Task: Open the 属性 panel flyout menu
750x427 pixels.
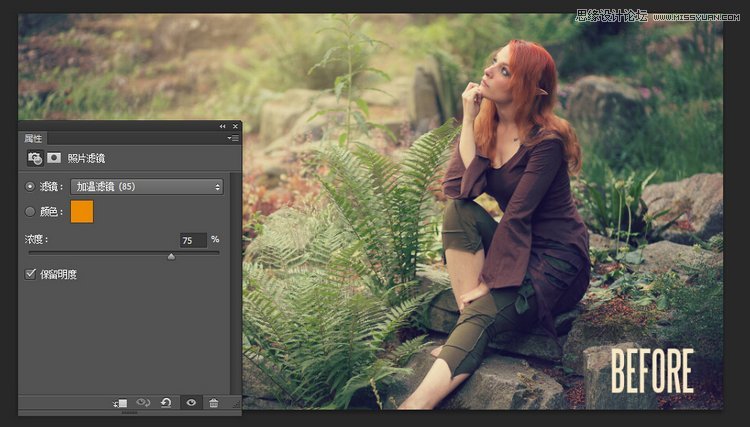Action: click(233, 138)
